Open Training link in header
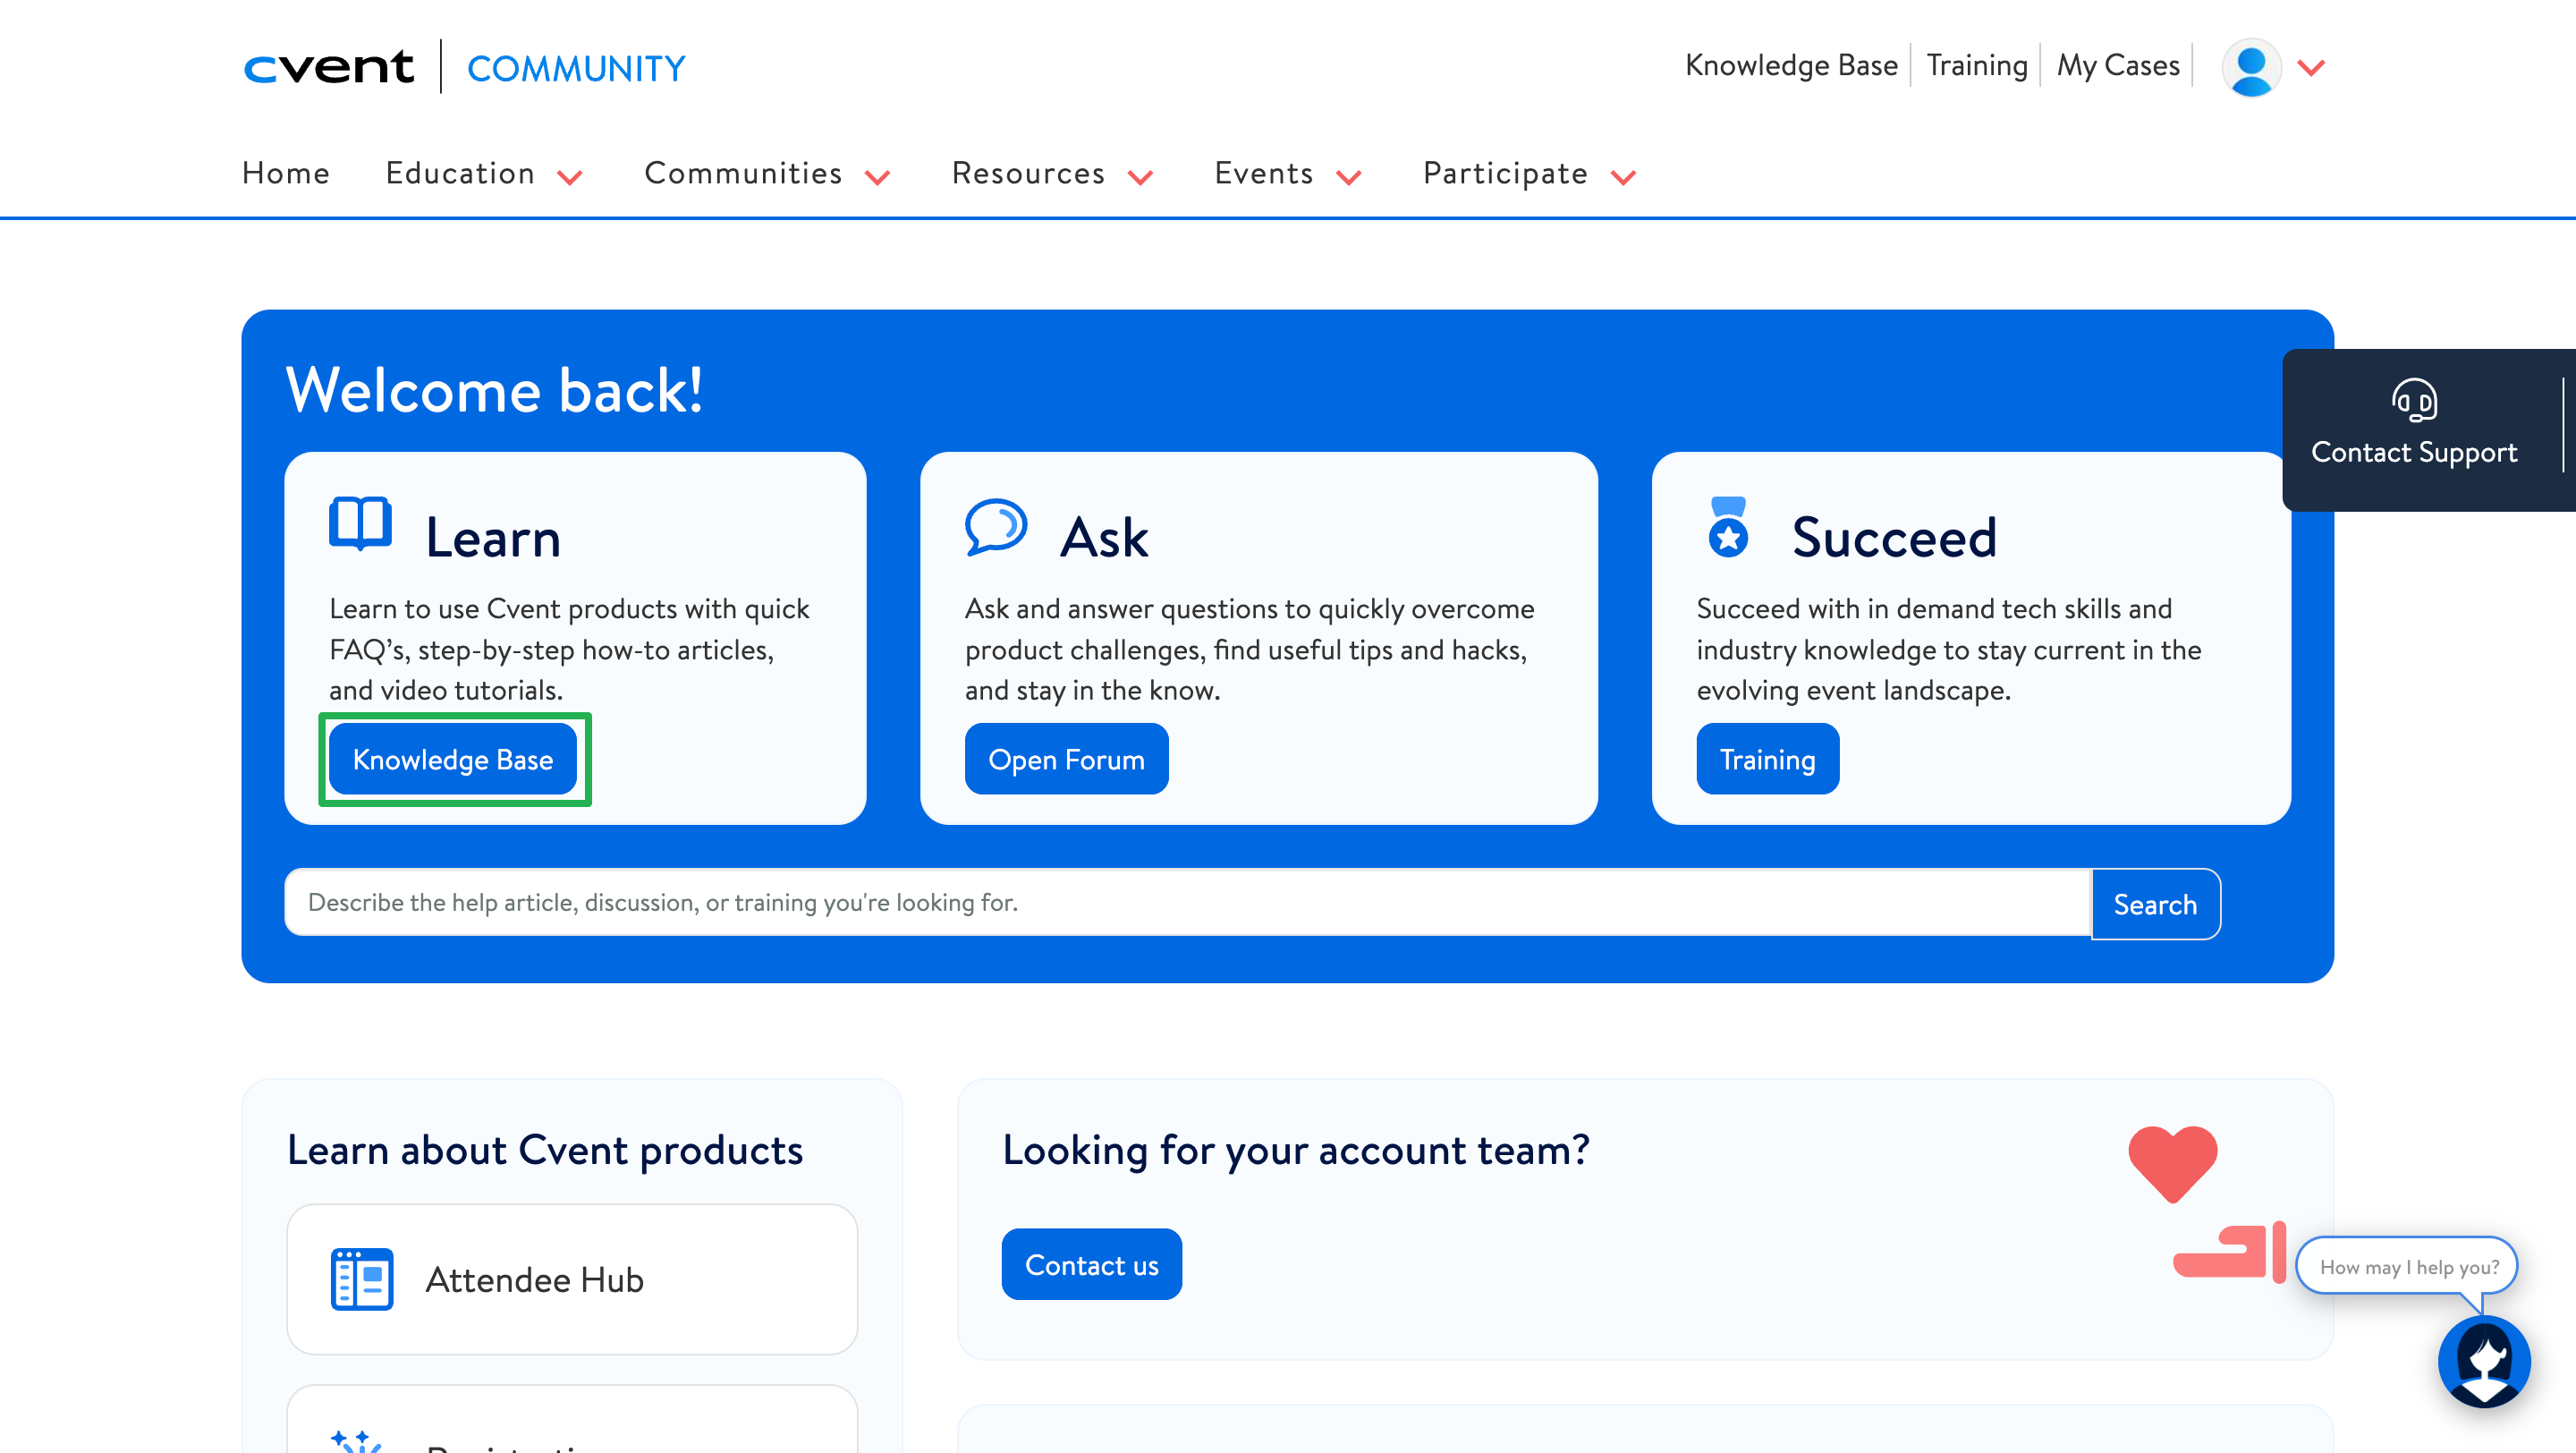The image size is (2576, 1453). [1977, 65]
